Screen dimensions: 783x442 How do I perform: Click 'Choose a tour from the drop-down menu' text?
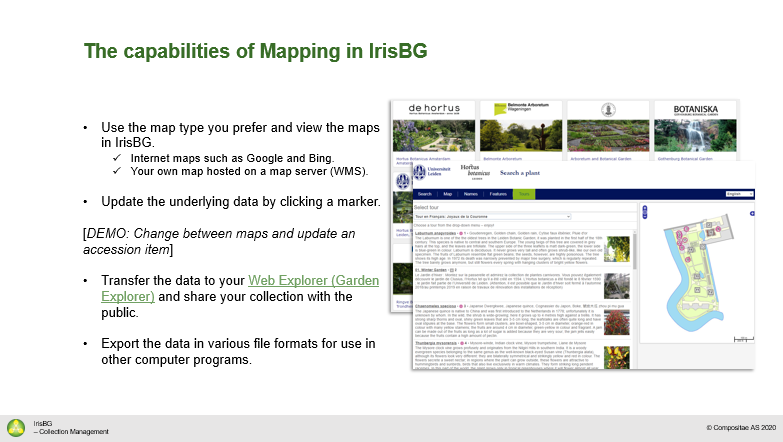454,225
